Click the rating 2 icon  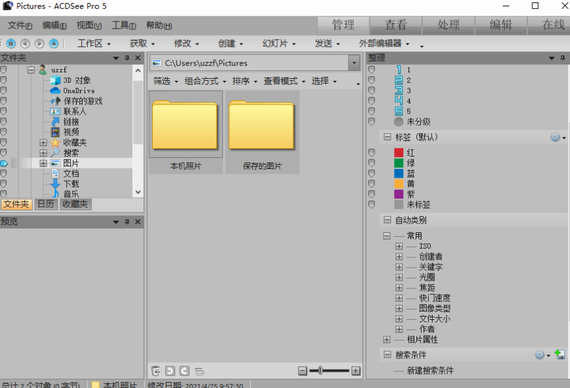[x=399, y=80]
